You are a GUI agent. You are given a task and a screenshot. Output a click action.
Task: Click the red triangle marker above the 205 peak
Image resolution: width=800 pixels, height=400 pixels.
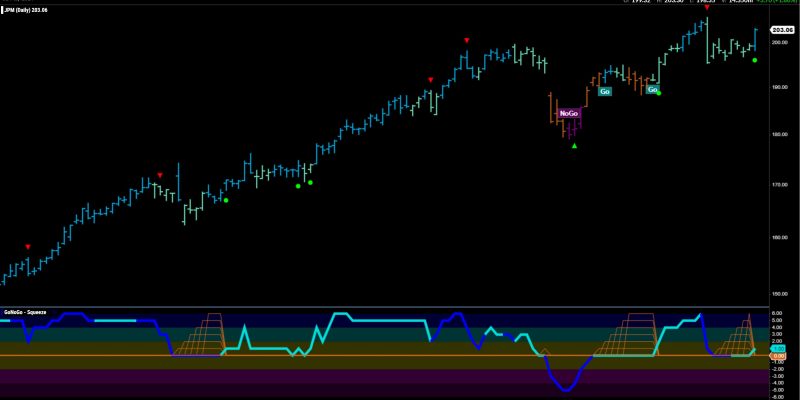click(x=707, y=8)
